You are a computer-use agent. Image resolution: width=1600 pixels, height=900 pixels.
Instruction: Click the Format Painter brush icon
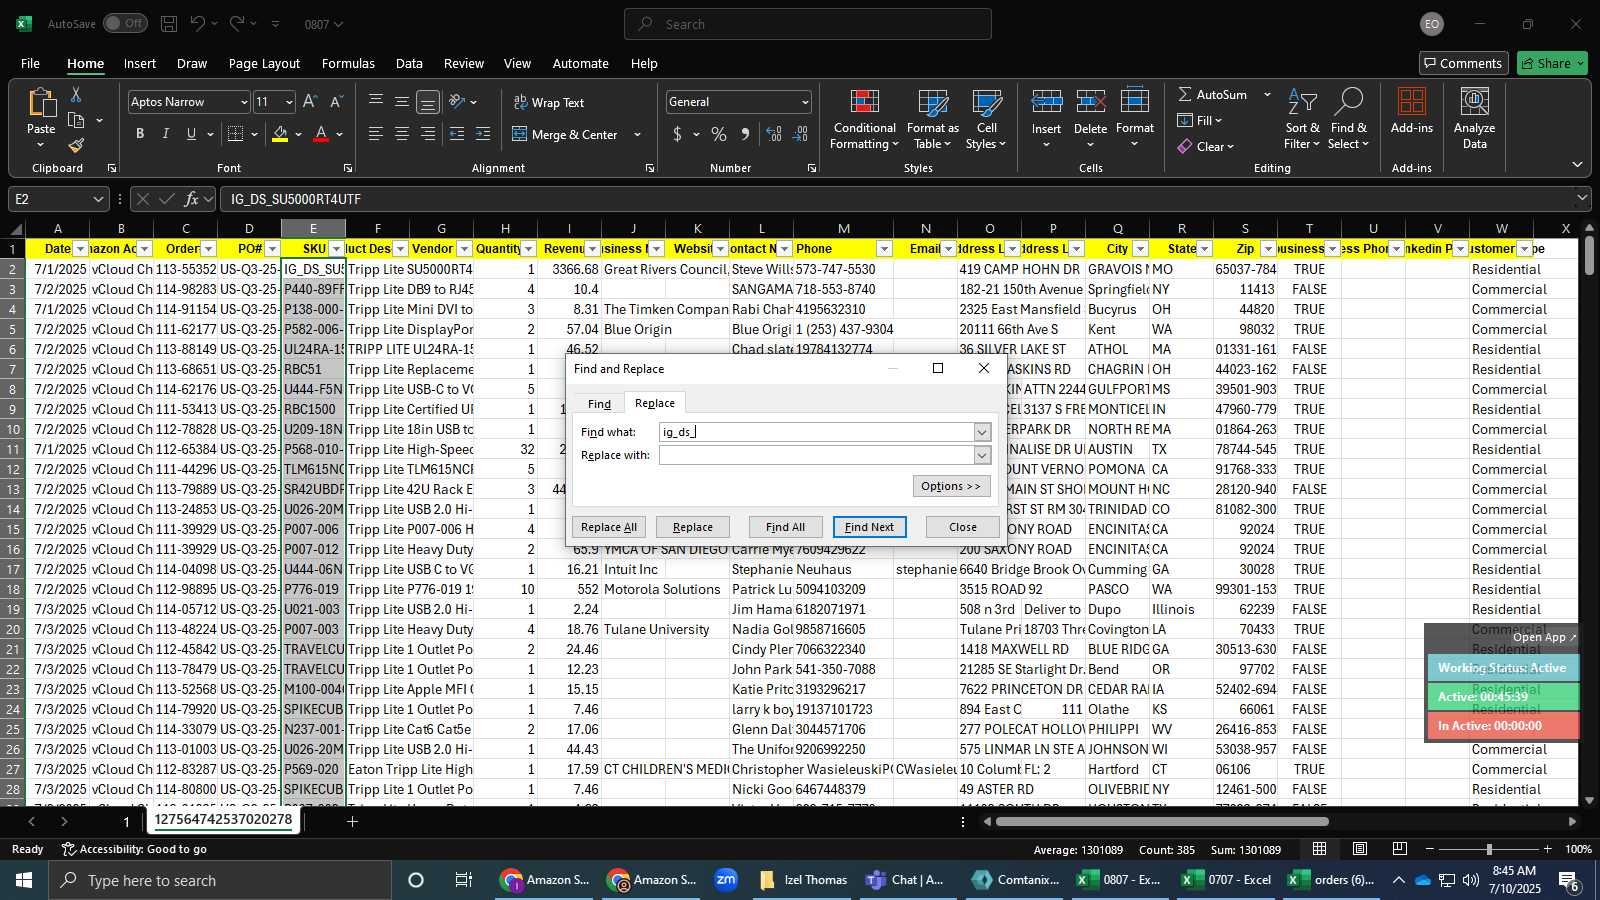[x=75, y=146]
